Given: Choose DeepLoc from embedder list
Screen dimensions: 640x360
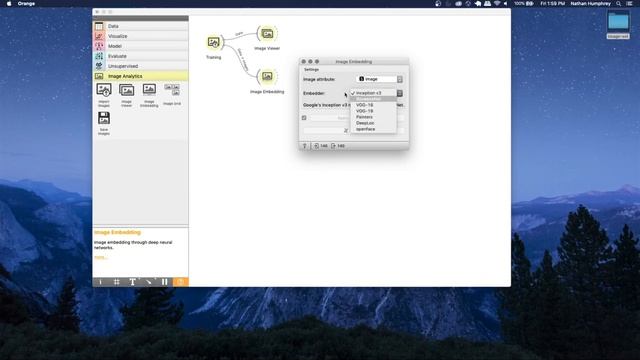Looking at the screenshot, I should click(x=373, y=123).
